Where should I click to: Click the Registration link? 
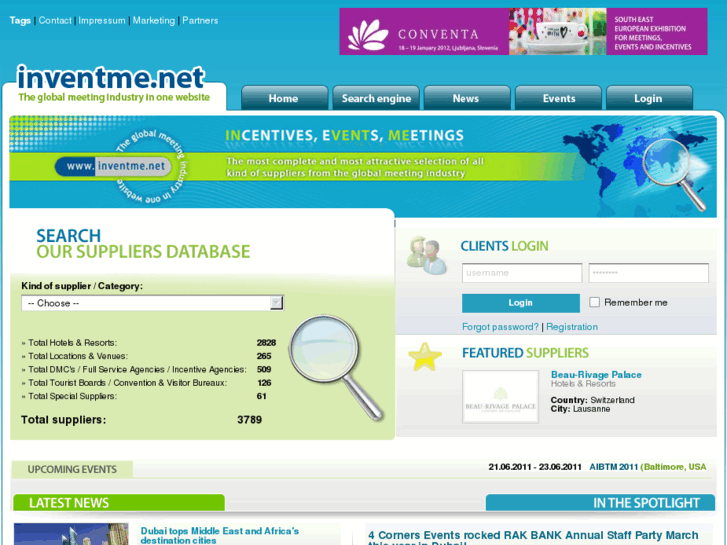coord(572,327)
